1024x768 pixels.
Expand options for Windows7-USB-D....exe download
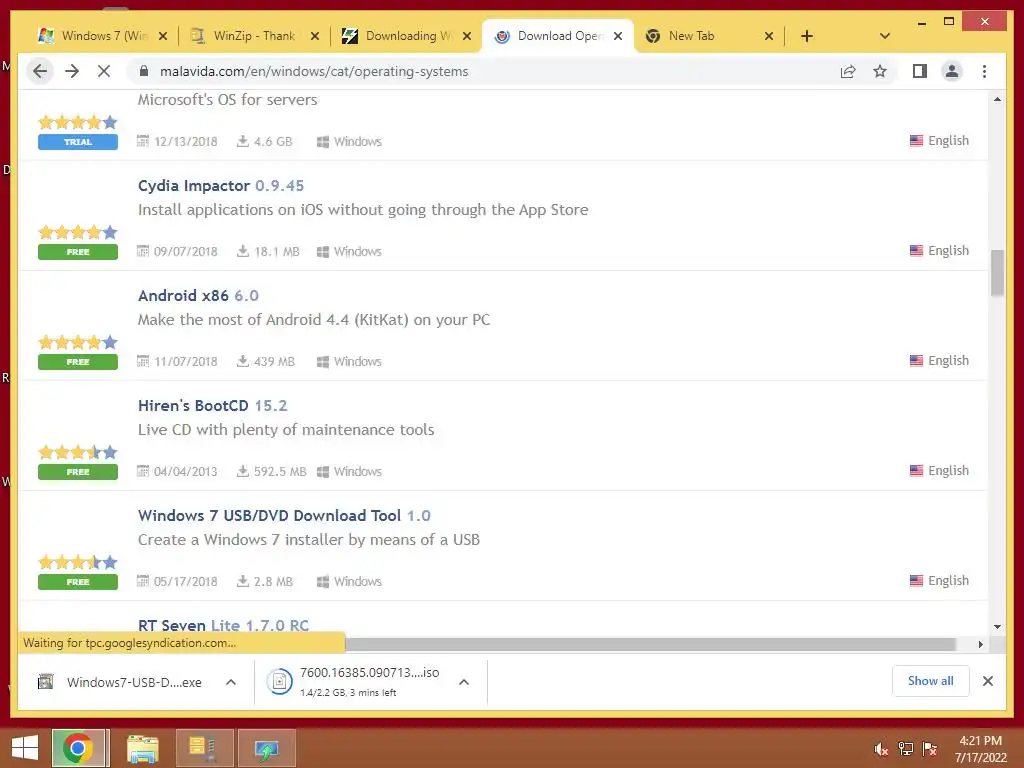click(x=231, y=682)
